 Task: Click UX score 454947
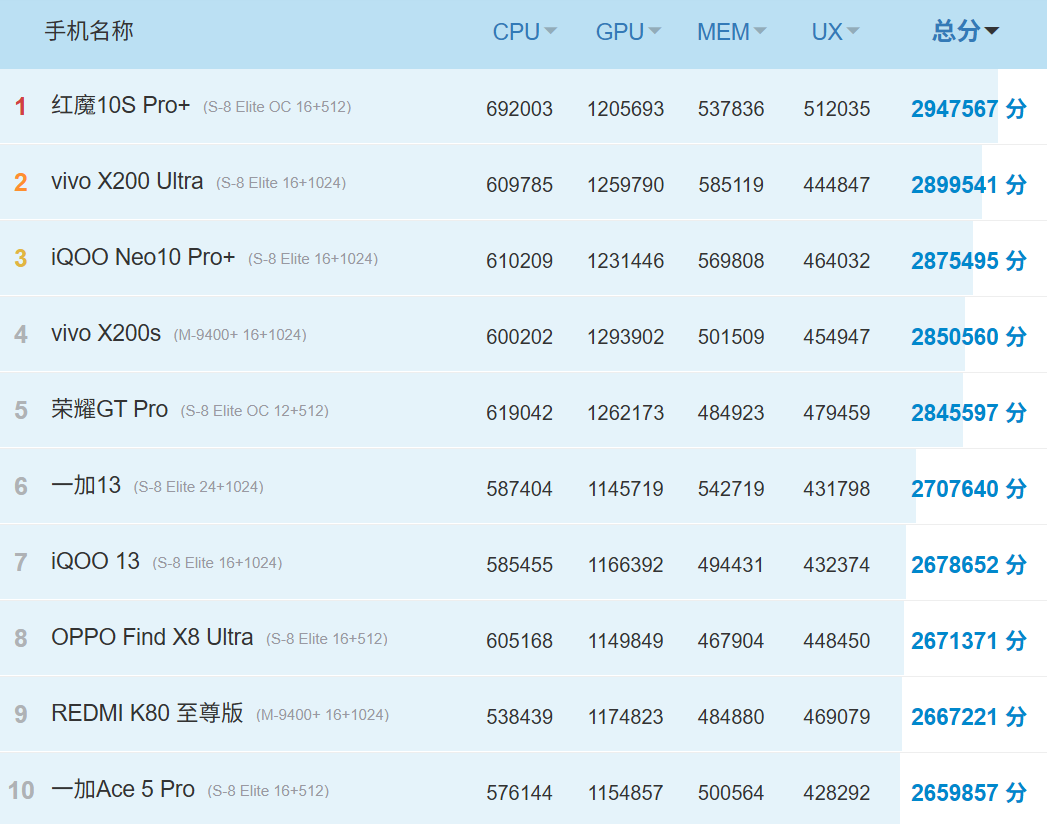(x=837, y=337)
